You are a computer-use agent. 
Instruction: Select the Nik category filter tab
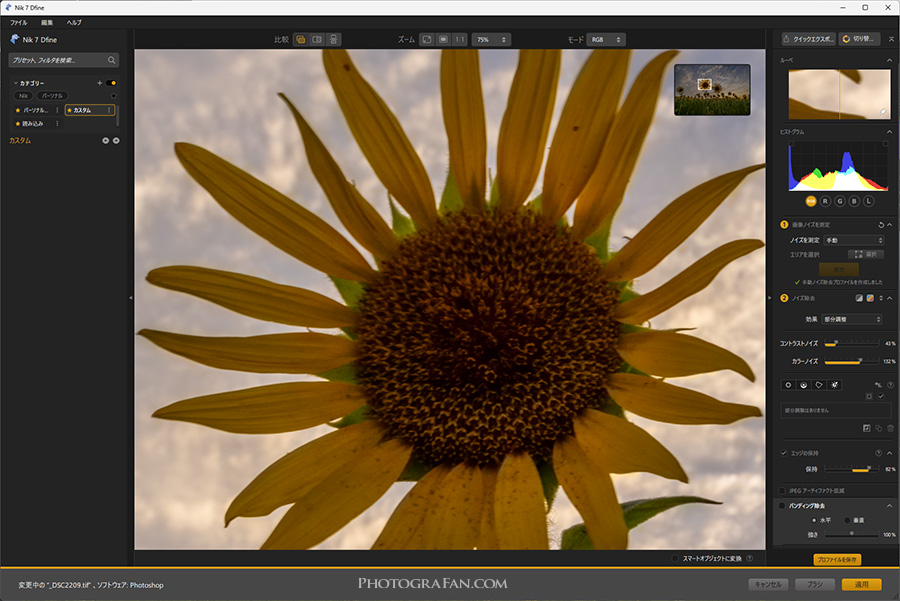pos(23,96)
